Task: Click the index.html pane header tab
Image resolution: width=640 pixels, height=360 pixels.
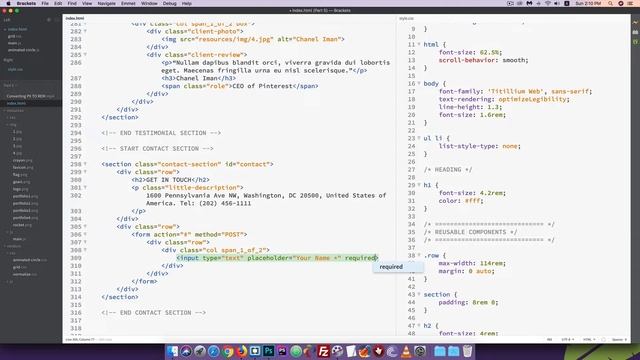Action: click(x=75, y=18)
